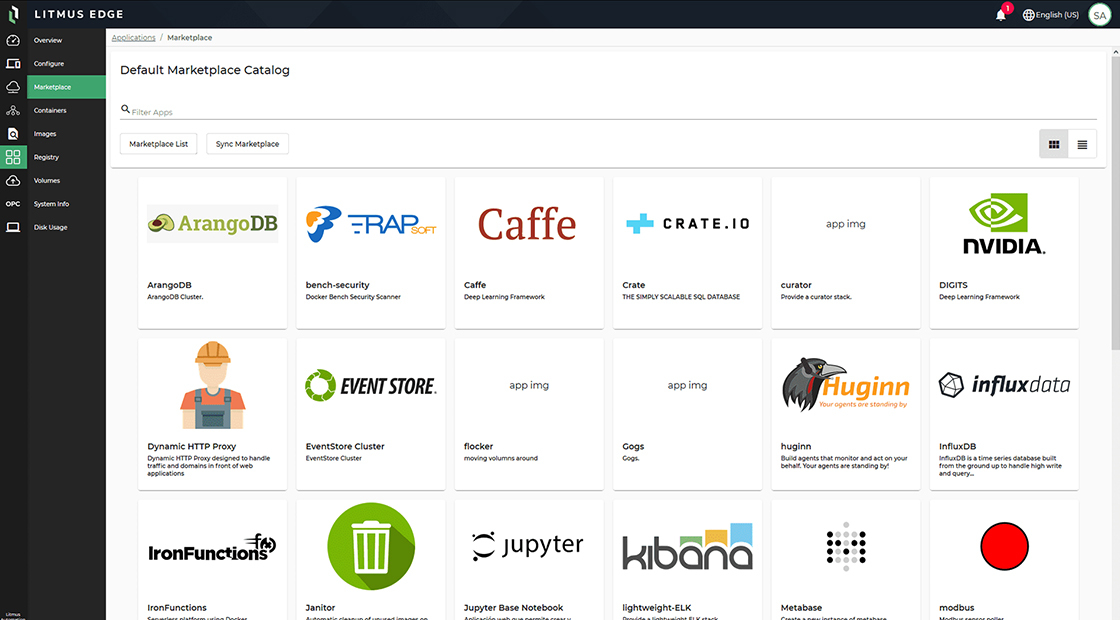The width and height of the screenshot is (1120, 620).
Task: Click the magnifier icon beside Filter Apps
Action: point(125,109)
